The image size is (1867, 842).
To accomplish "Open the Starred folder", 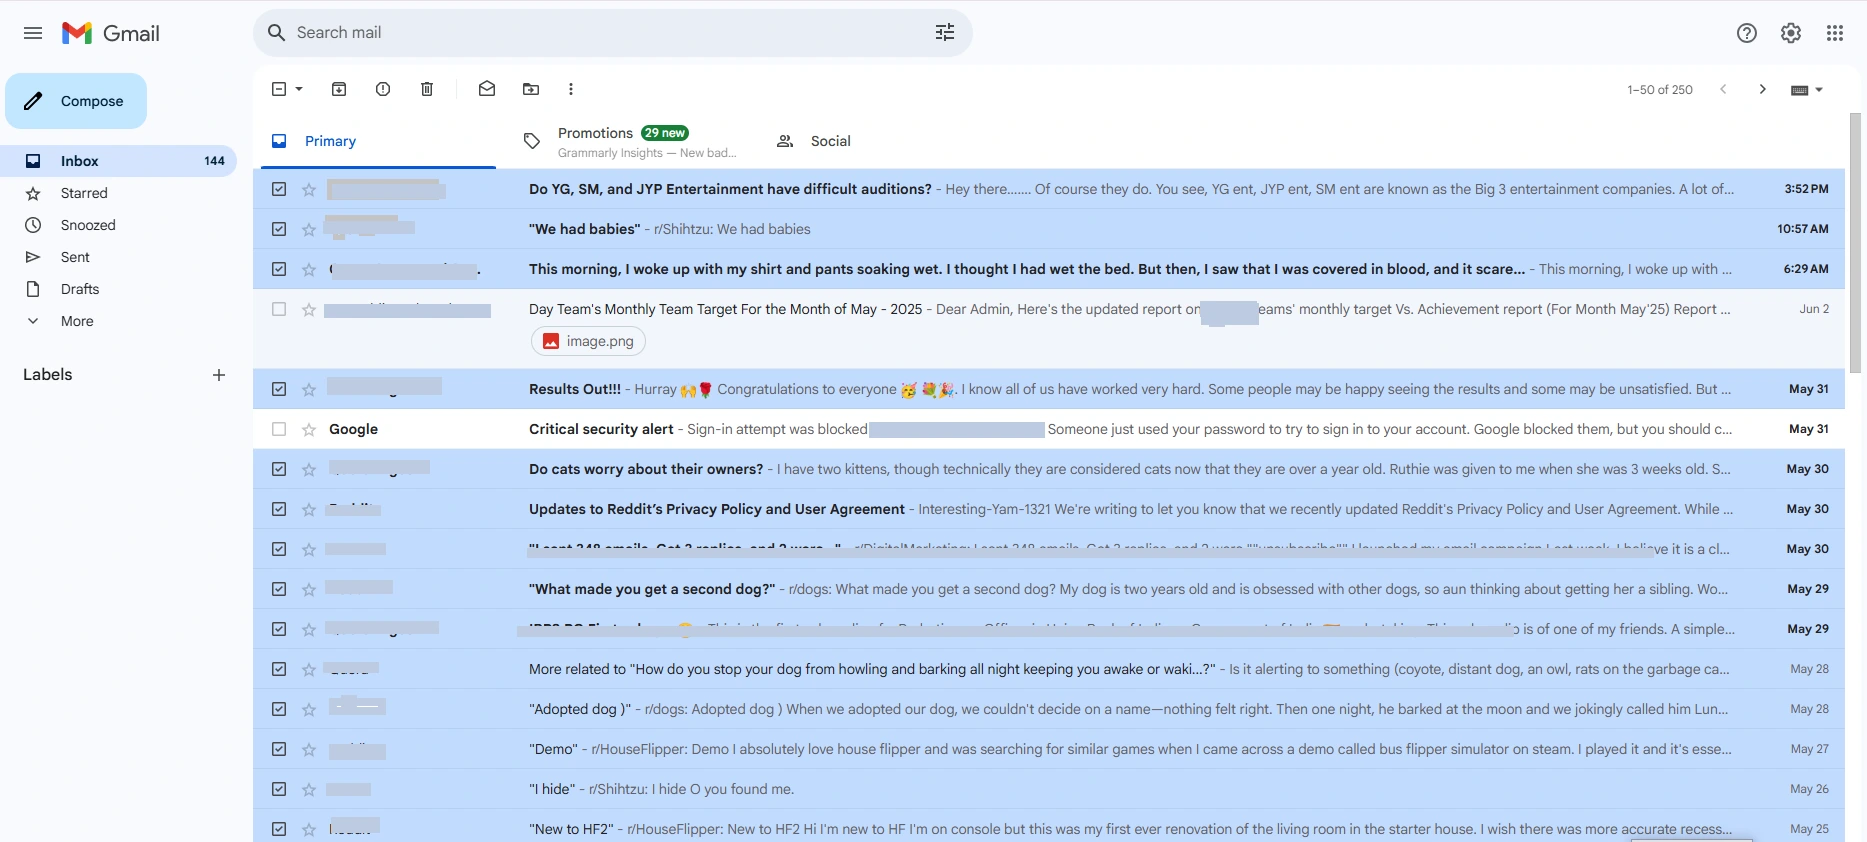I will coord(118,193).
